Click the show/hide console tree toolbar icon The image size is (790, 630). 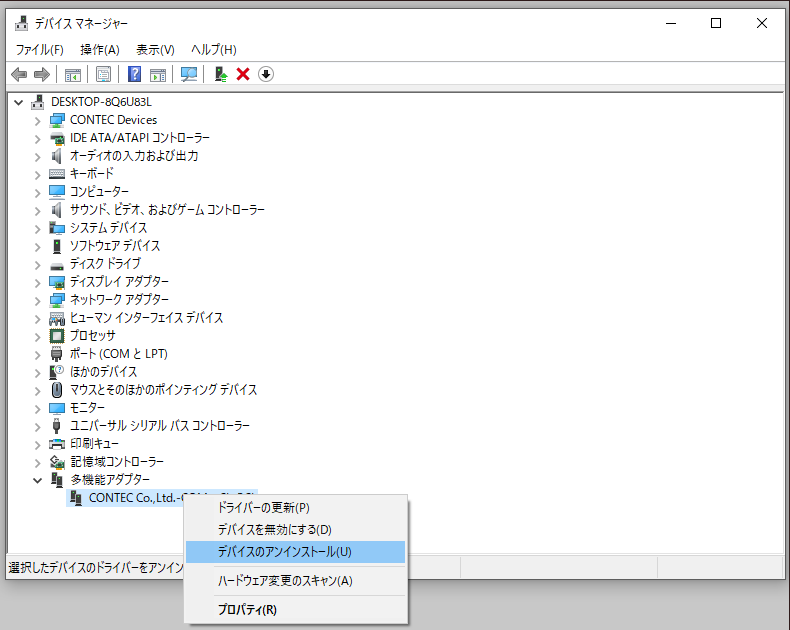click(x=72, y=75)
